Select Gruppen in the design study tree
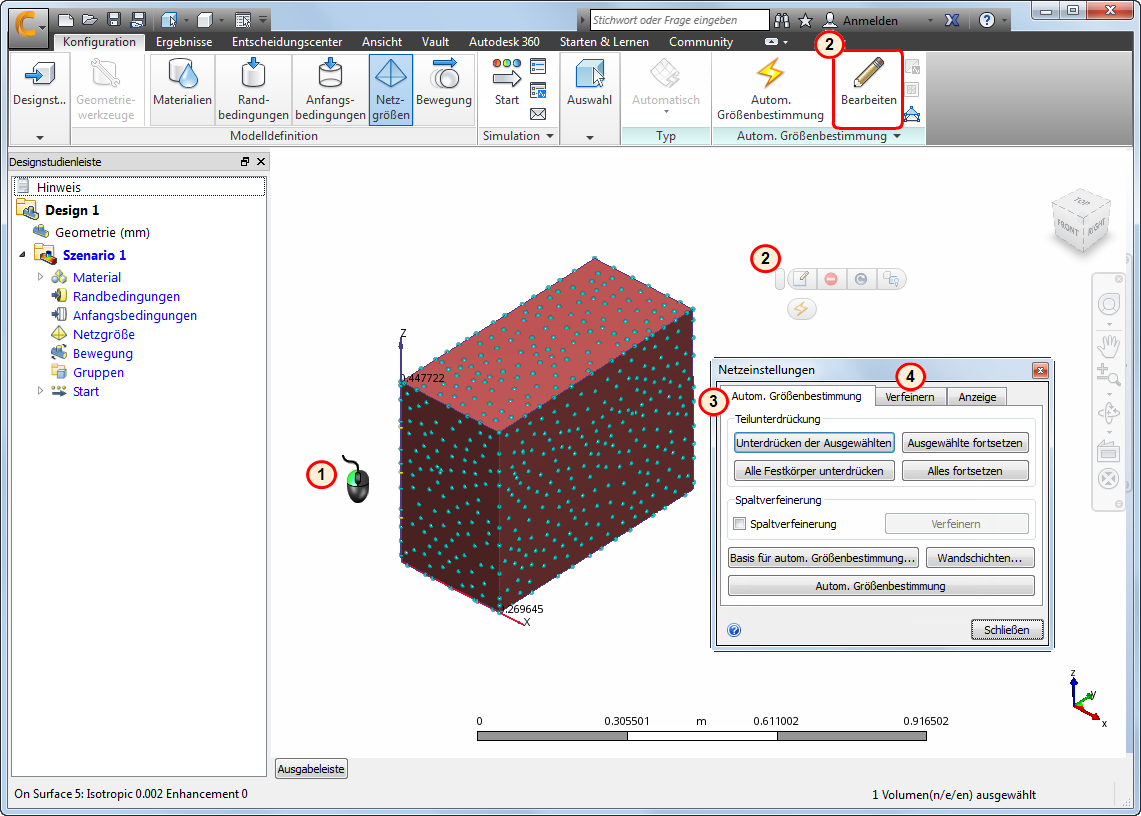 point(98,372)
